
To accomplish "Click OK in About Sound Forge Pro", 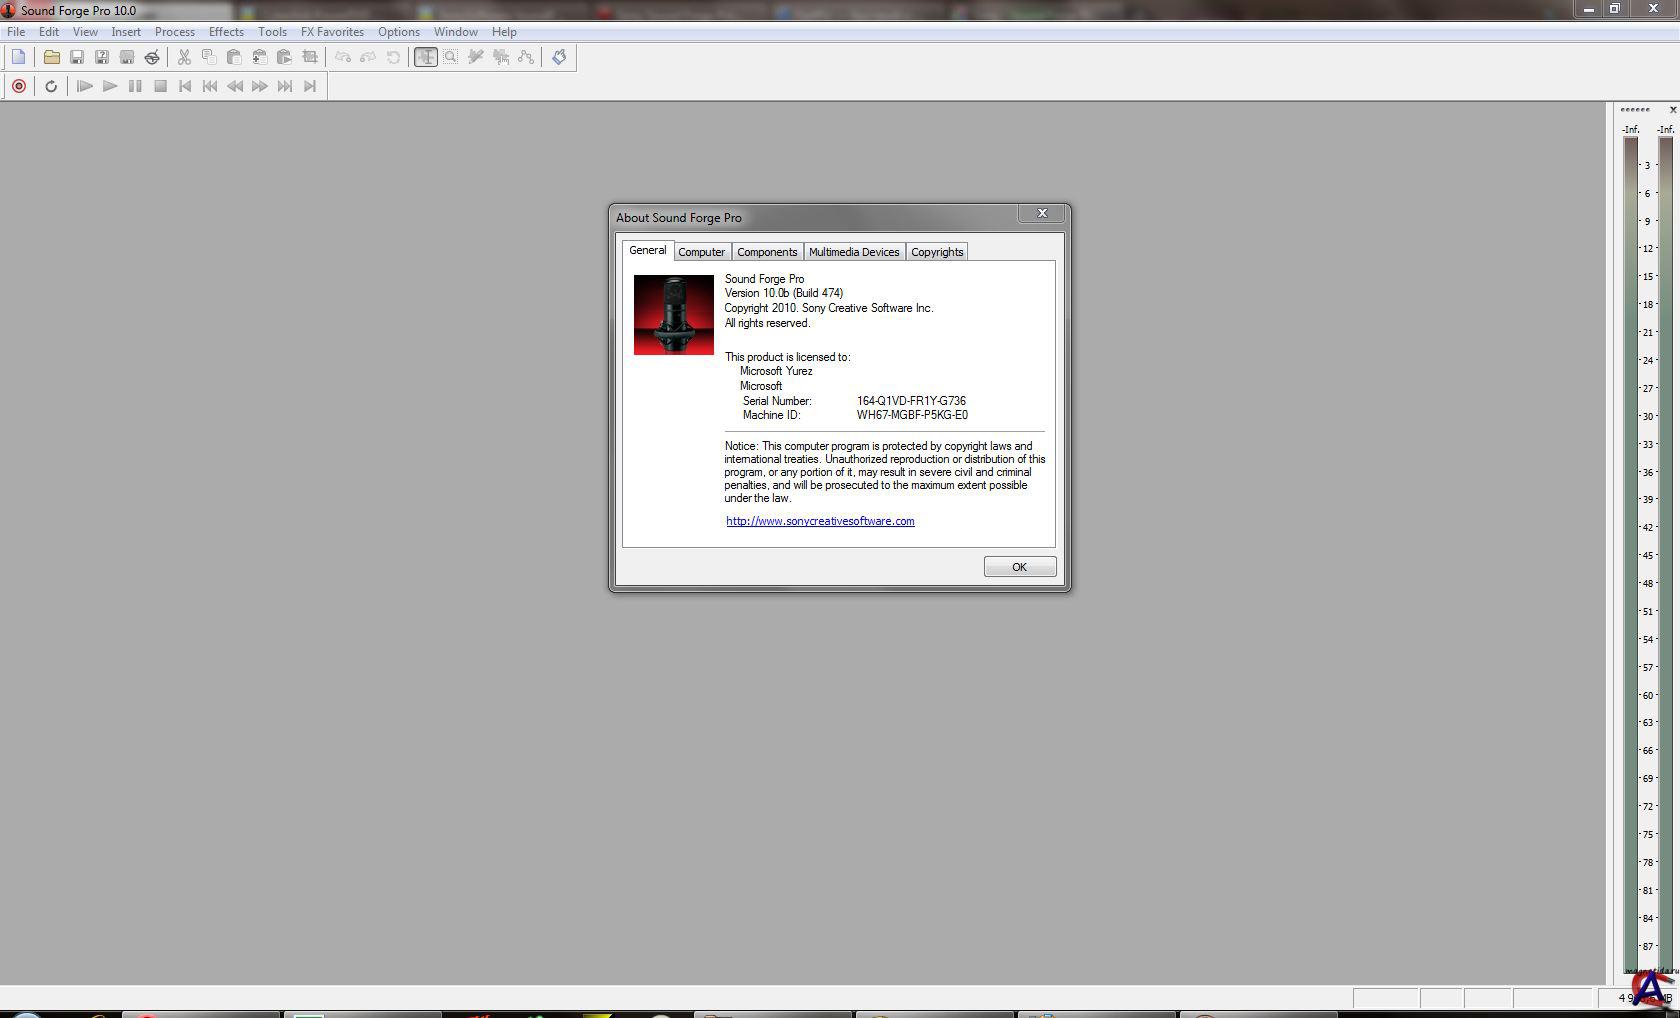I will coord(1020,567).
